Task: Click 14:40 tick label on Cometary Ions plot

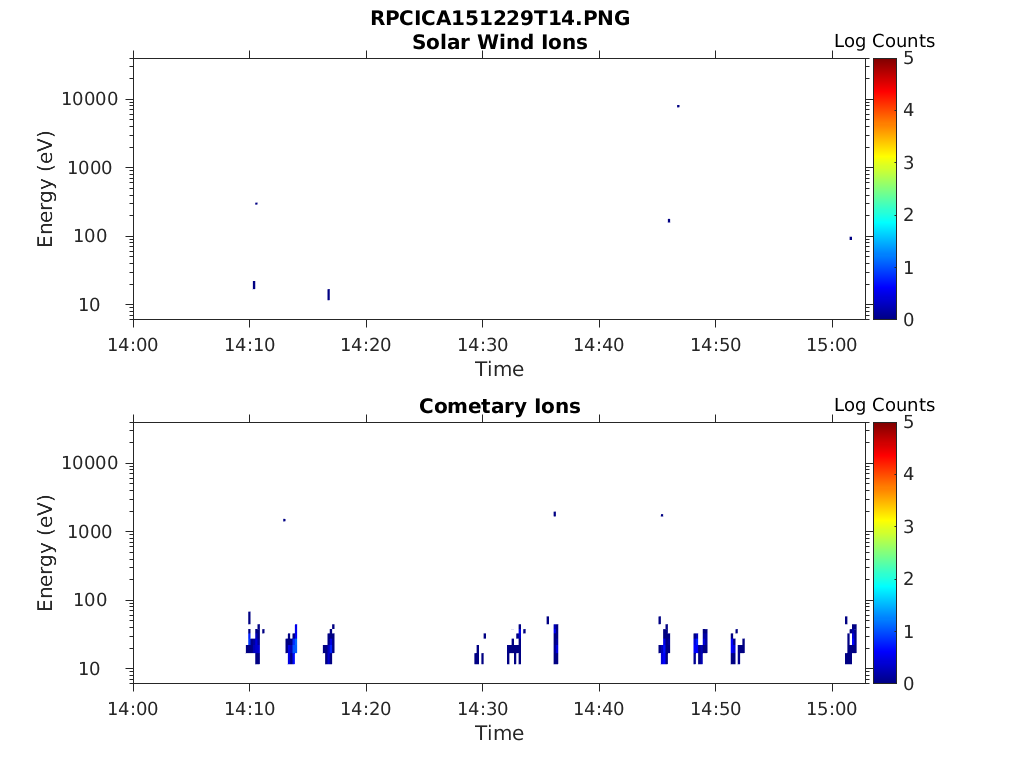Action: (599, 709)
